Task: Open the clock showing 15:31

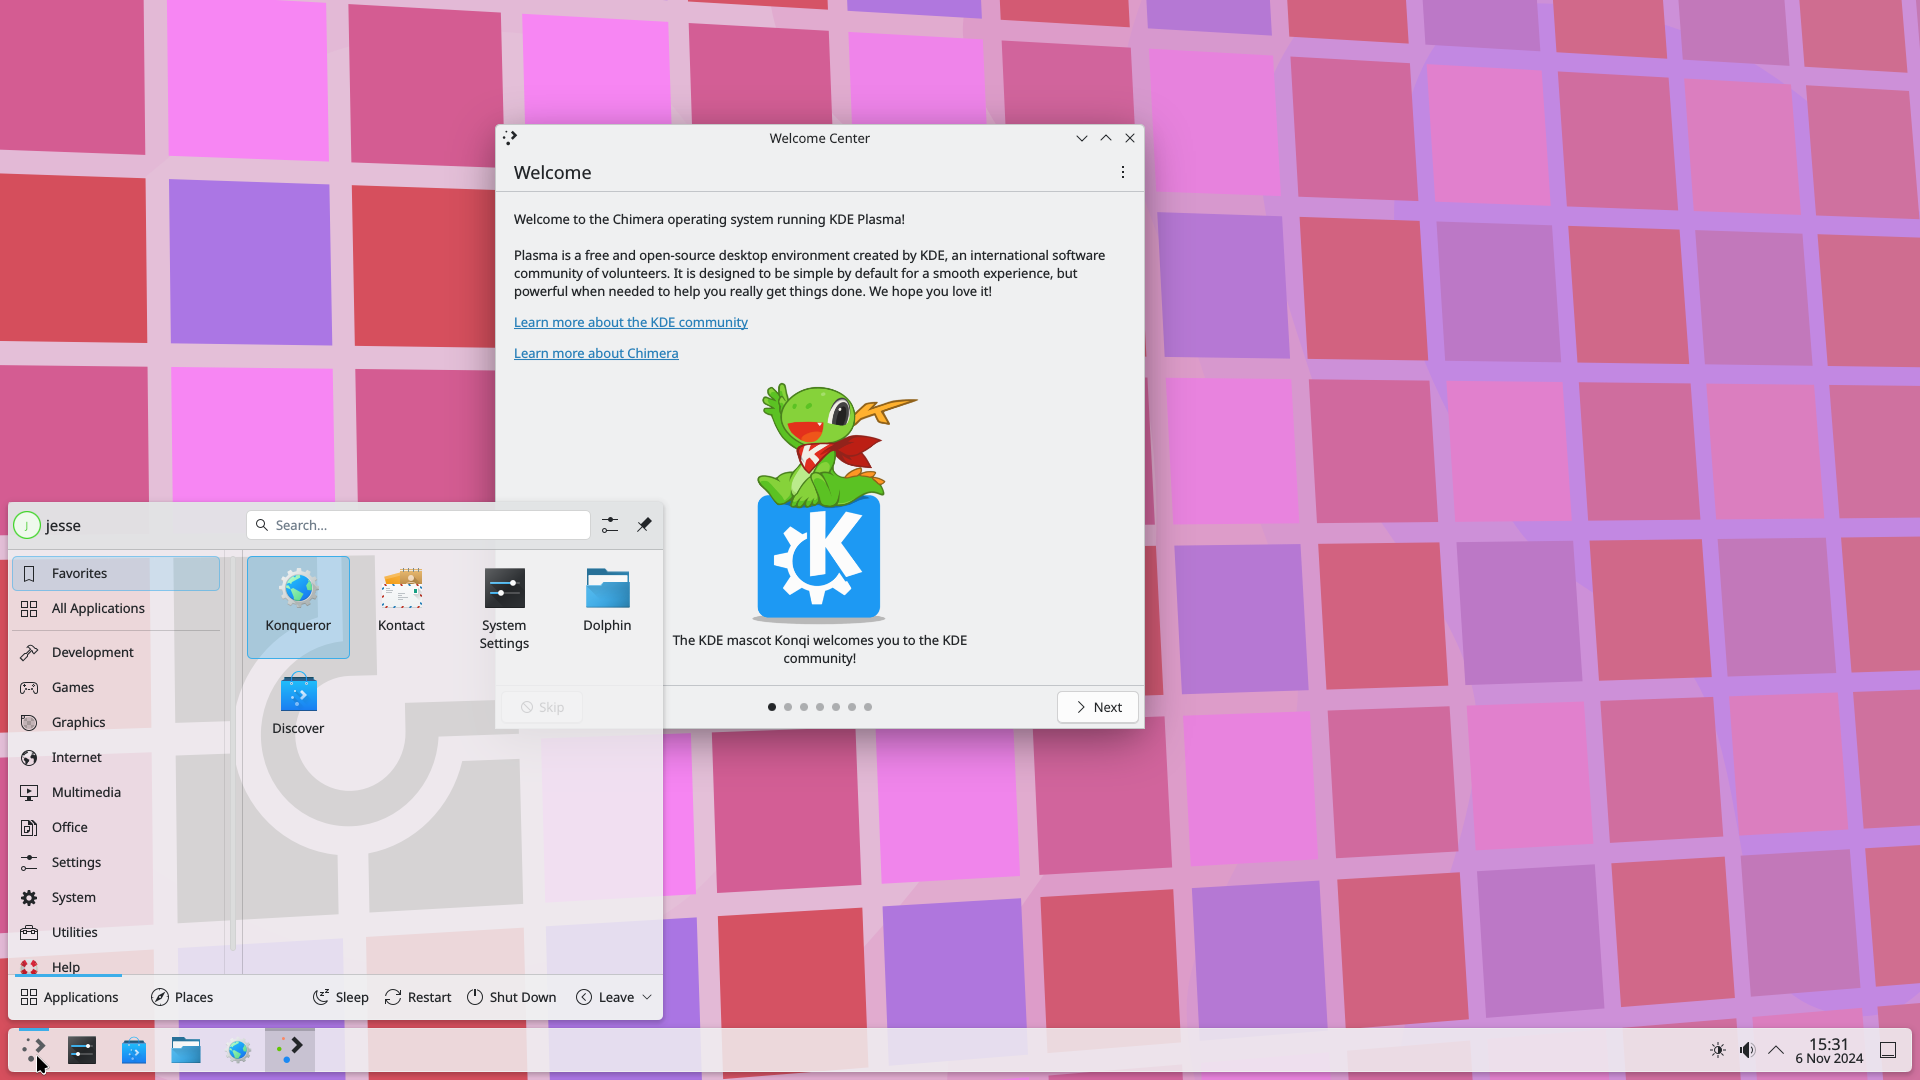Action: pyautogui.click(x=1829, y=1050)
